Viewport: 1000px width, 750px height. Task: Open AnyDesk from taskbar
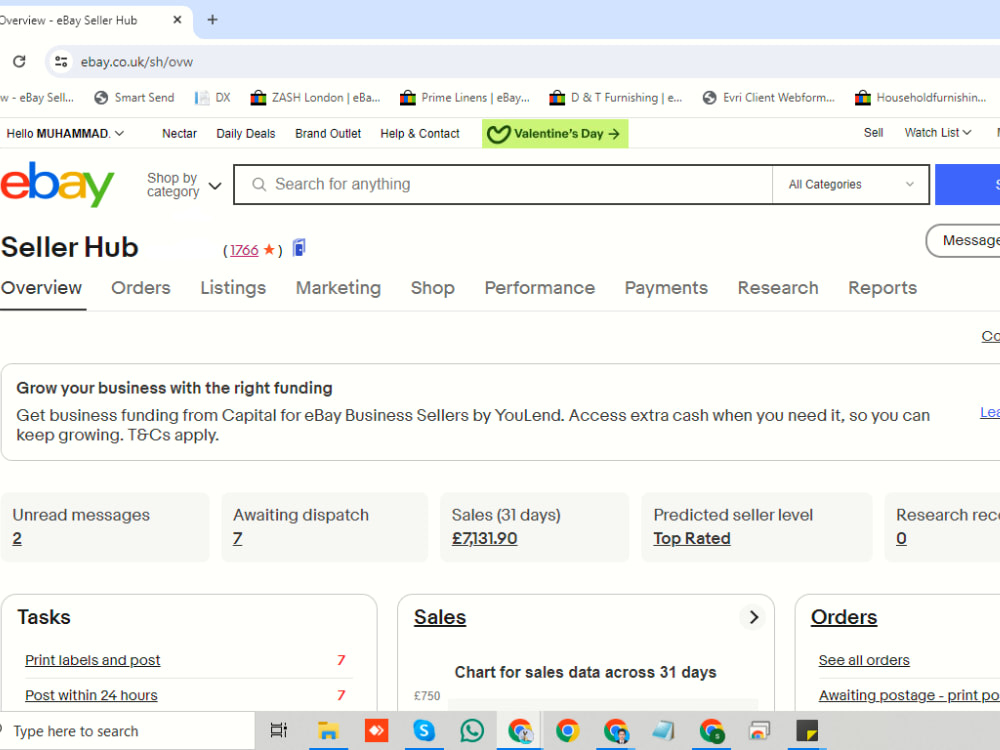[376, 730]
